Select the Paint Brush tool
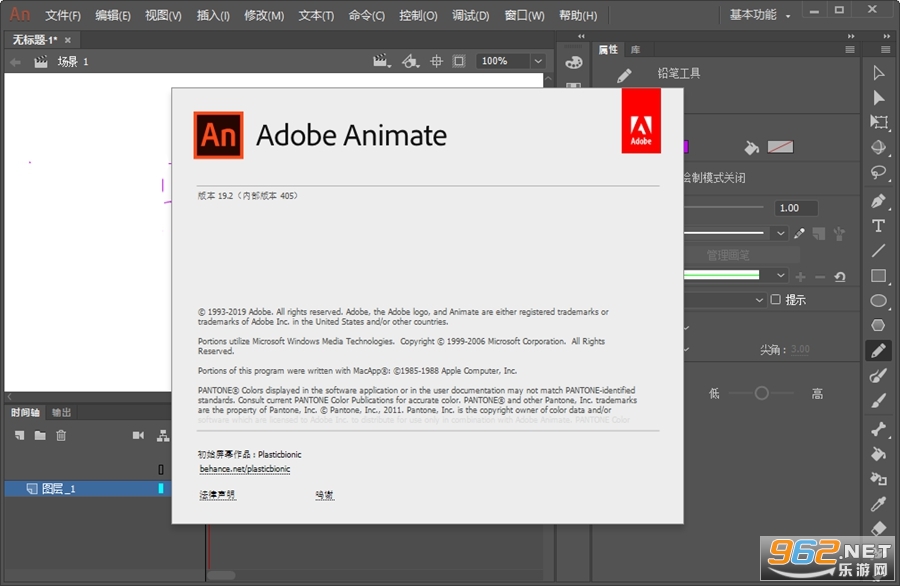900x586 pixels. [x=878, y=375]
